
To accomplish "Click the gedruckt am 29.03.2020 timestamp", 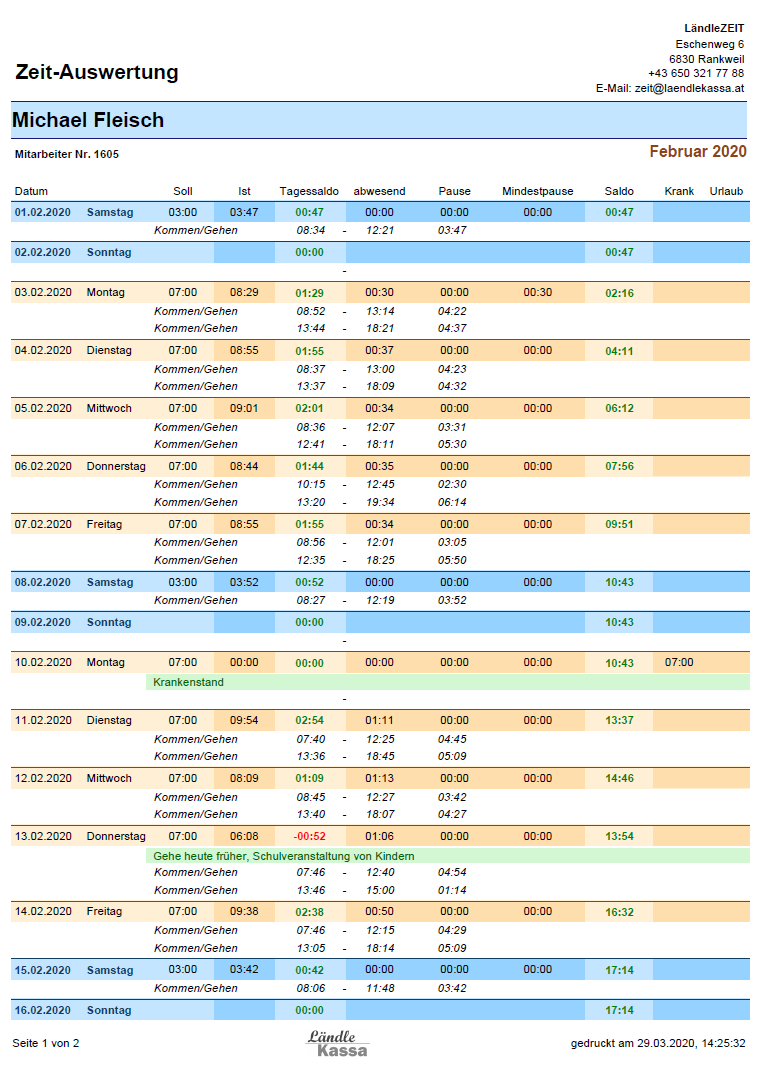I will point(658,1043).
